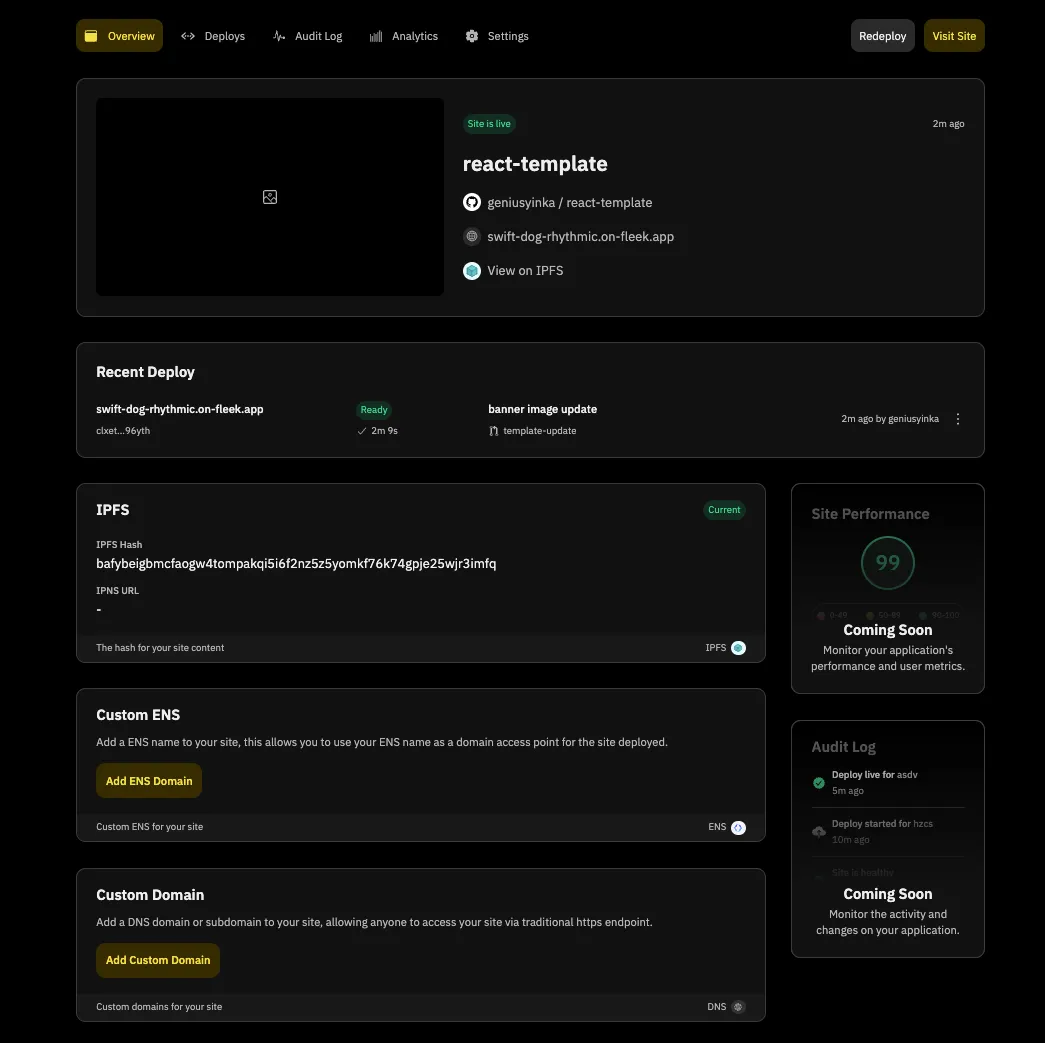
Task: Open the Settings tab
Action: tap(497, 36)
